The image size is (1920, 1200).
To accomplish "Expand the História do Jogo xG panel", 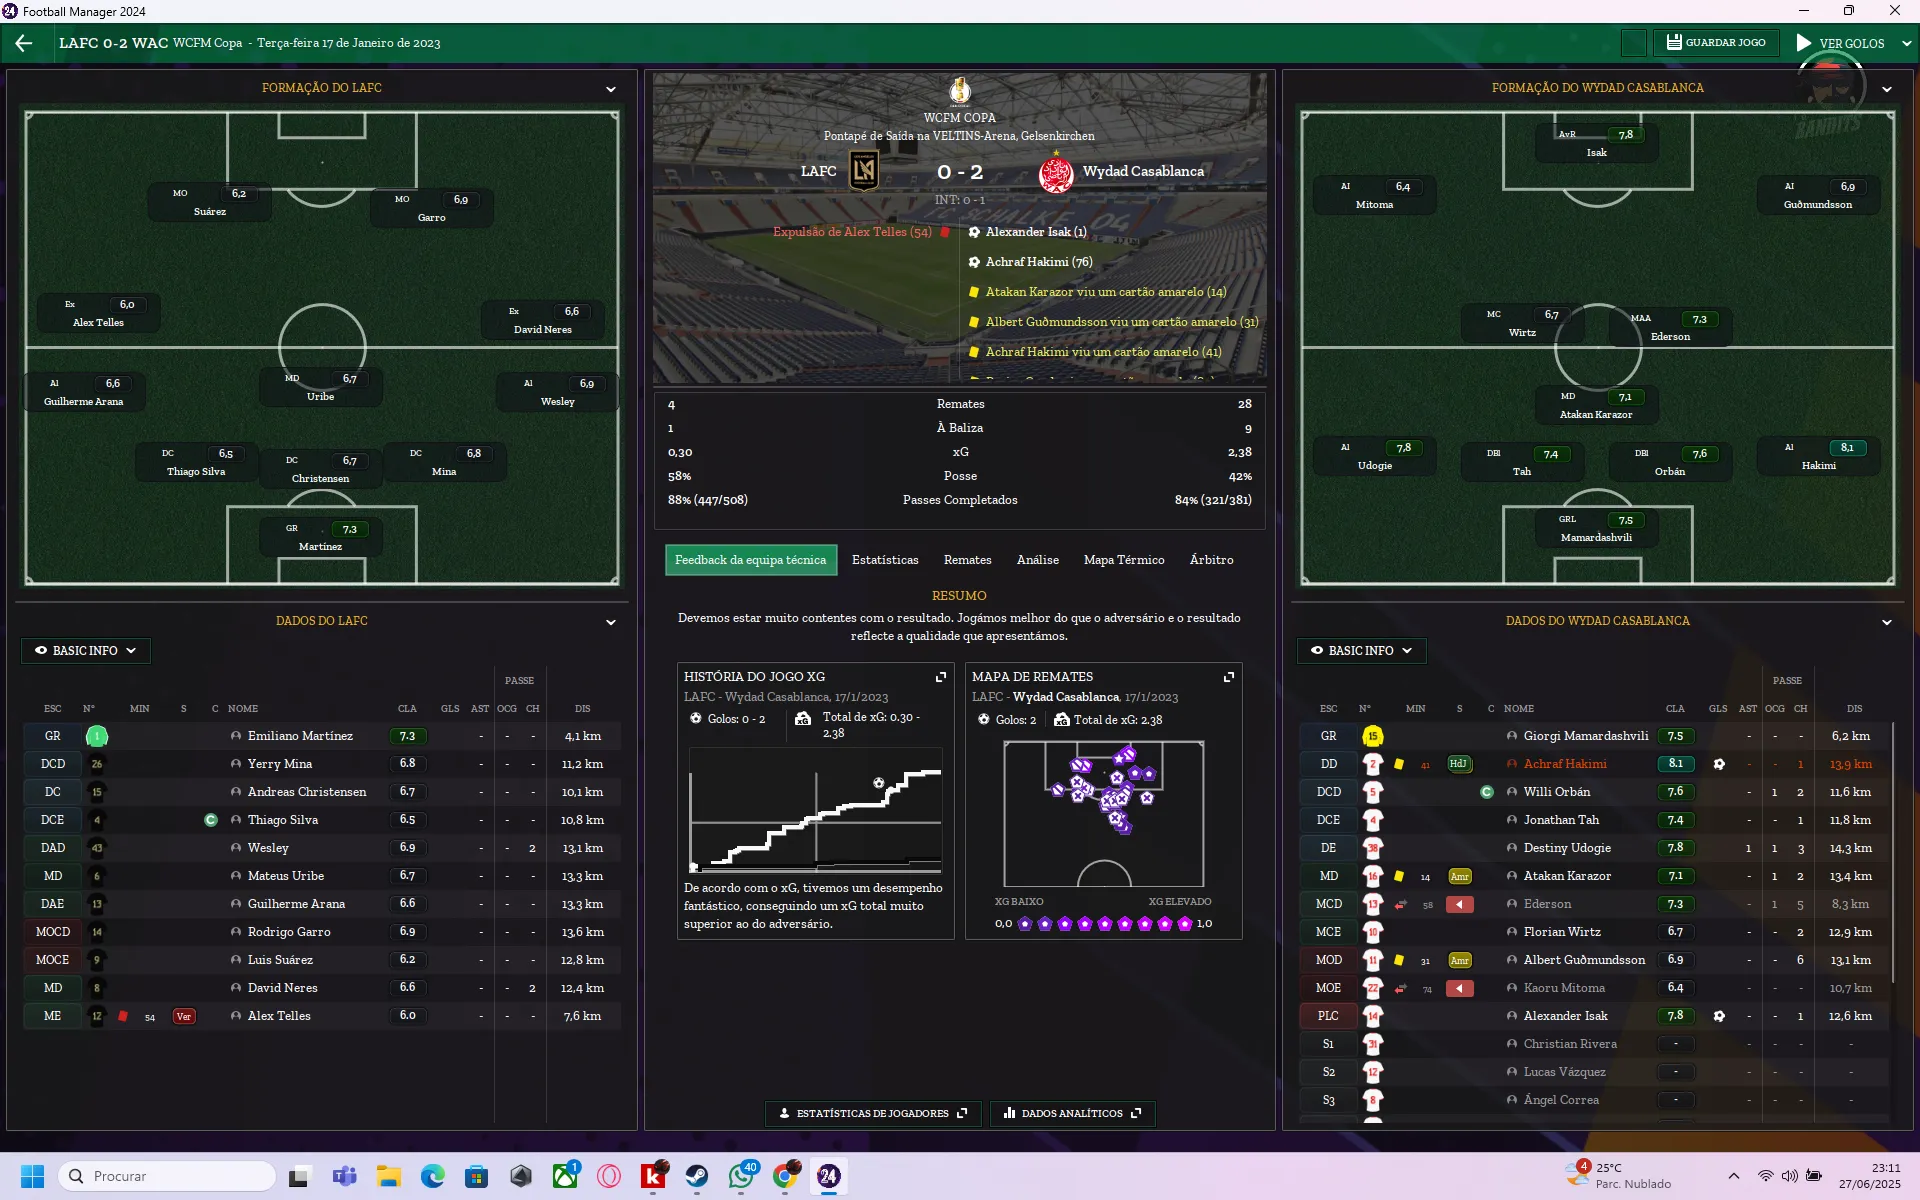I will (x=940, y=677).
